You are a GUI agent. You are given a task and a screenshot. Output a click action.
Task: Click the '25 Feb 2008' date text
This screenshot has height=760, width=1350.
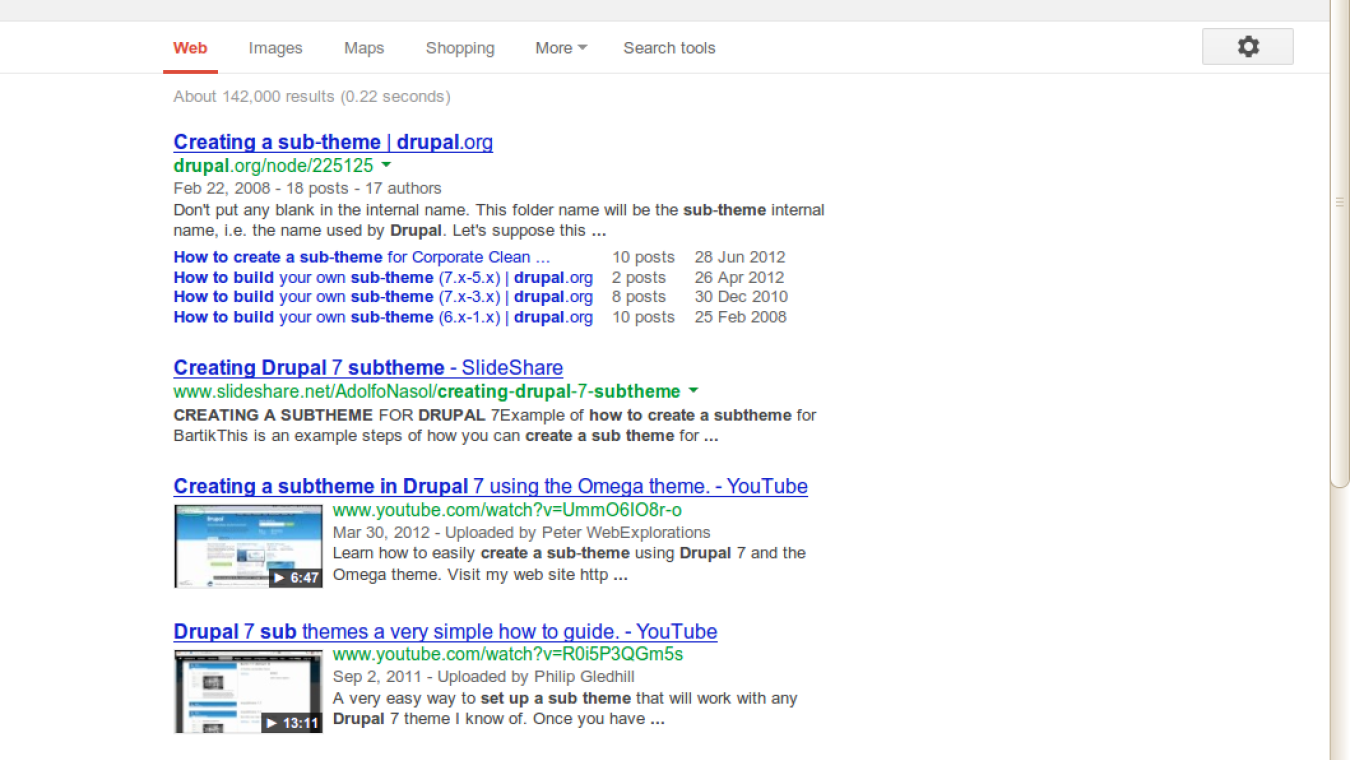point(740,317)
